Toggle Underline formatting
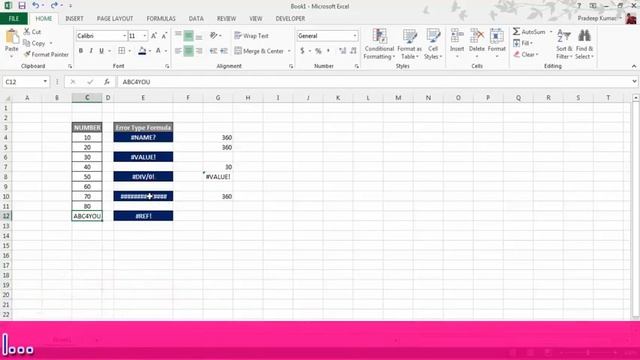Viewport: 640px width, 360px height. (x=101, y=51)
